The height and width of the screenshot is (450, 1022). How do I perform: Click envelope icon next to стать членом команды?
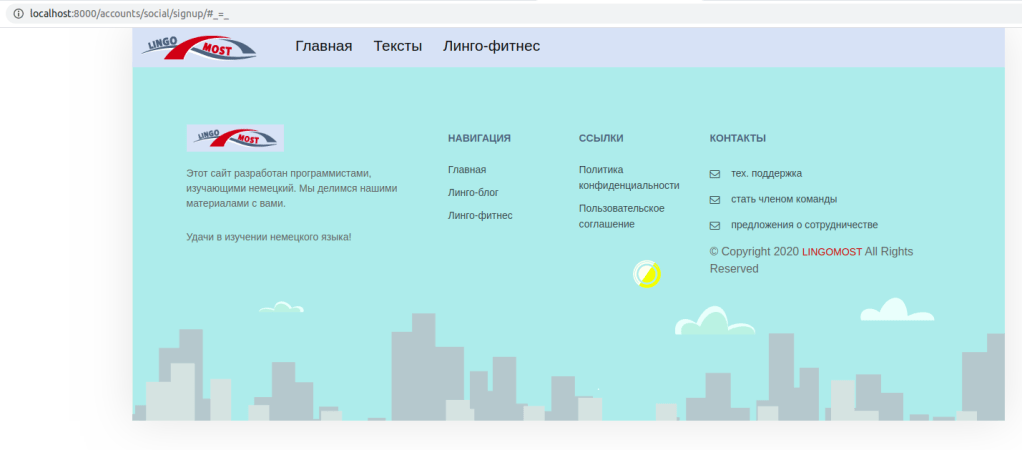click(714, 200)
